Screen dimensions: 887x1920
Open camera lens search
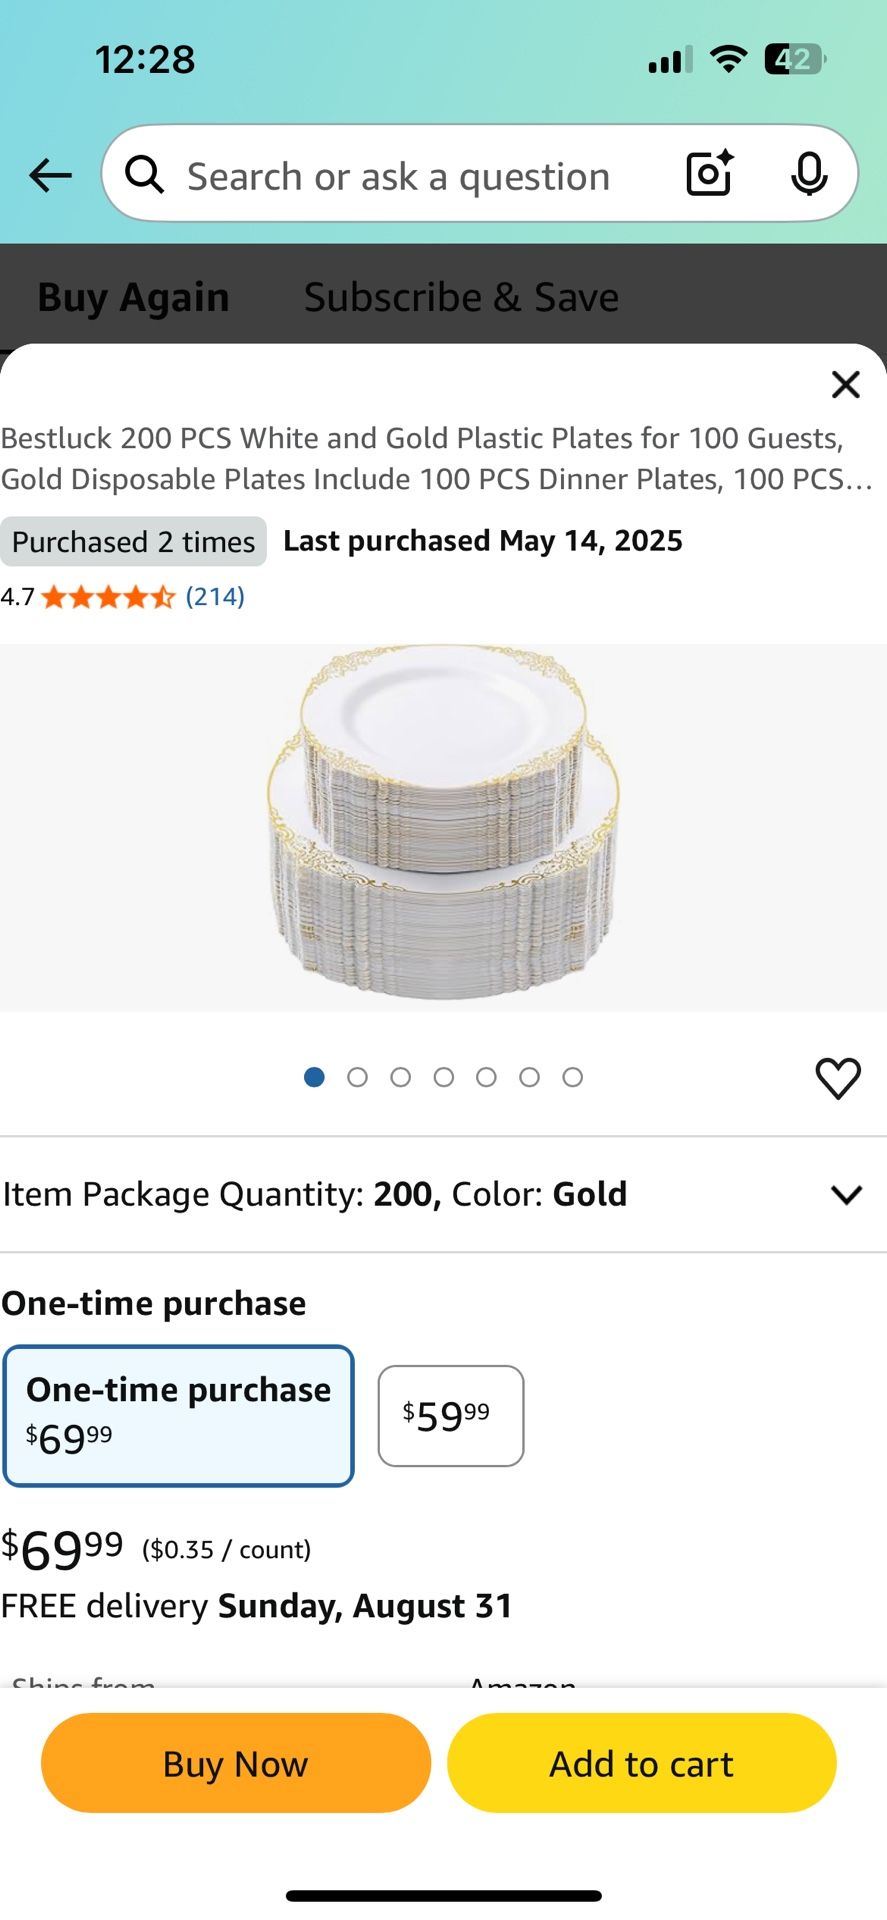tap(710, 174)
